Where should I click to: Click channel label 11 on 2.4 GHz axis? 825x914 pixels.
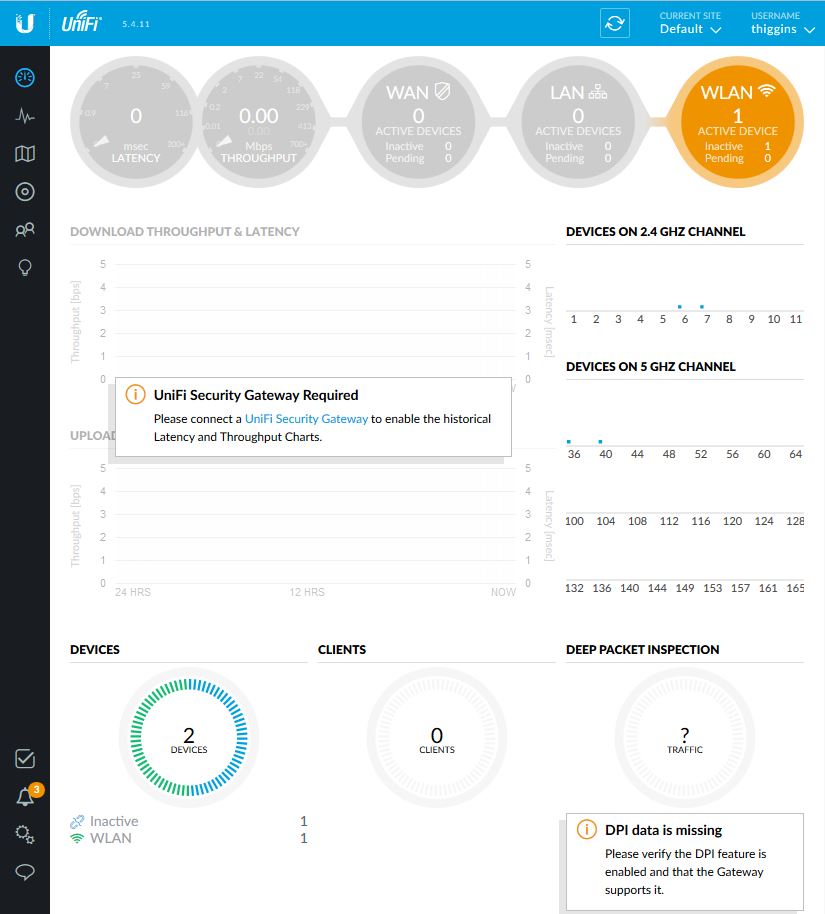point(796,319)
